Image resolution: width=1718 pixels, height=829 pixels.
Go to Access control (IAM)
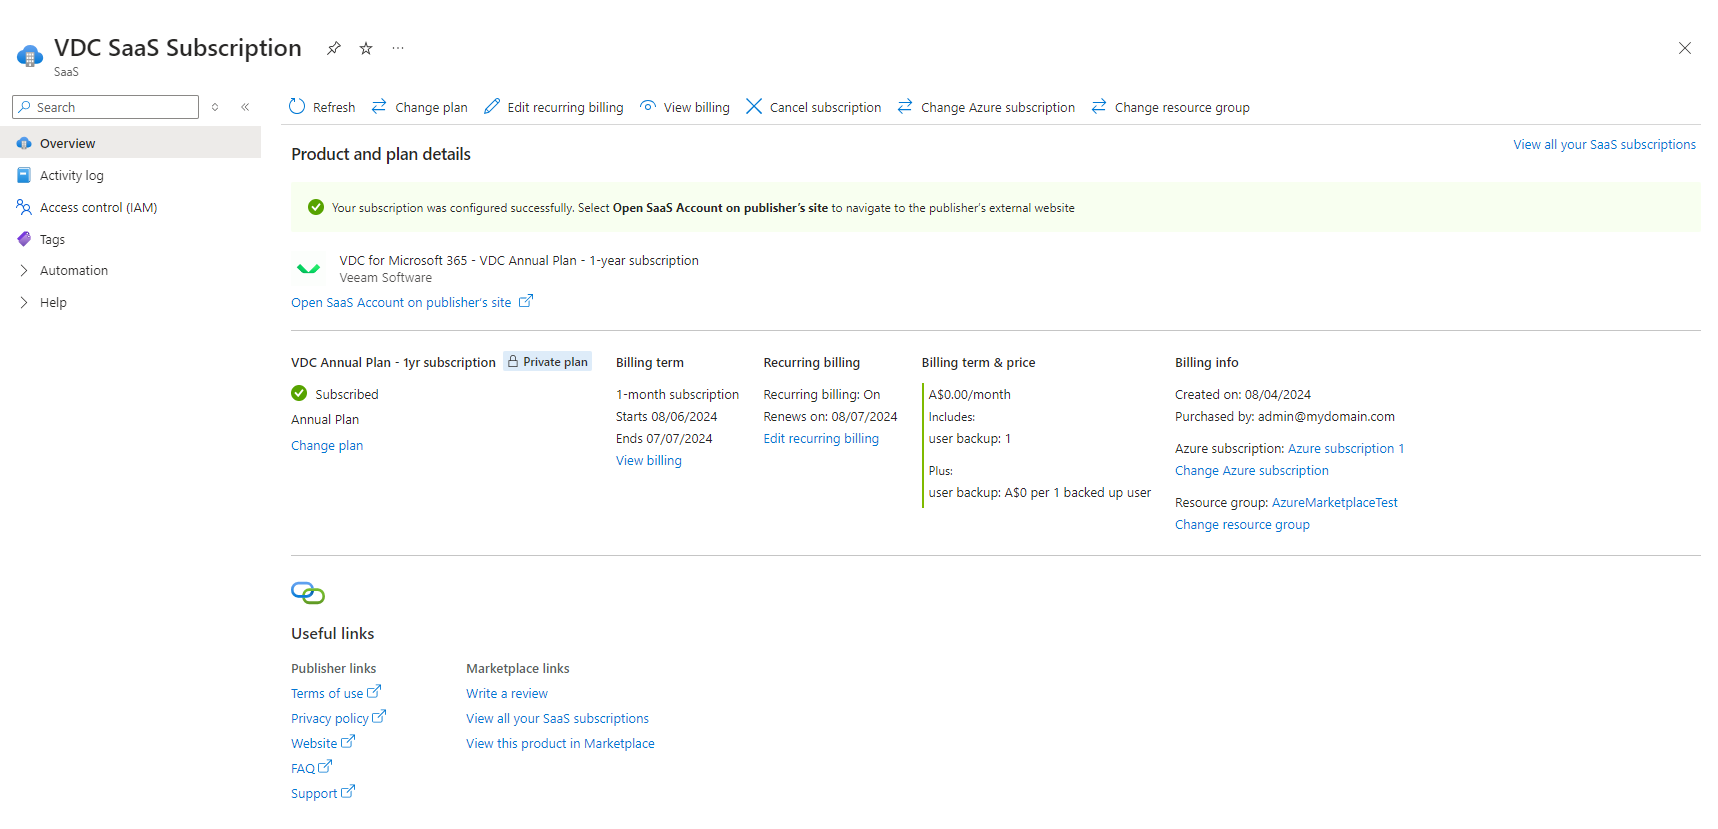pyautogui.click(x=130, y=207)
